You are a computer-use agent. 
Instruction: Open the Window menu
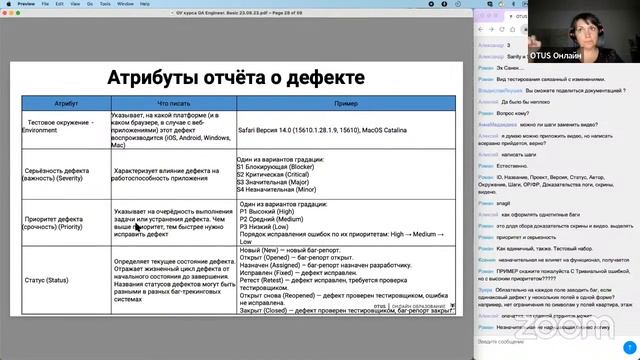pos(125,4)
